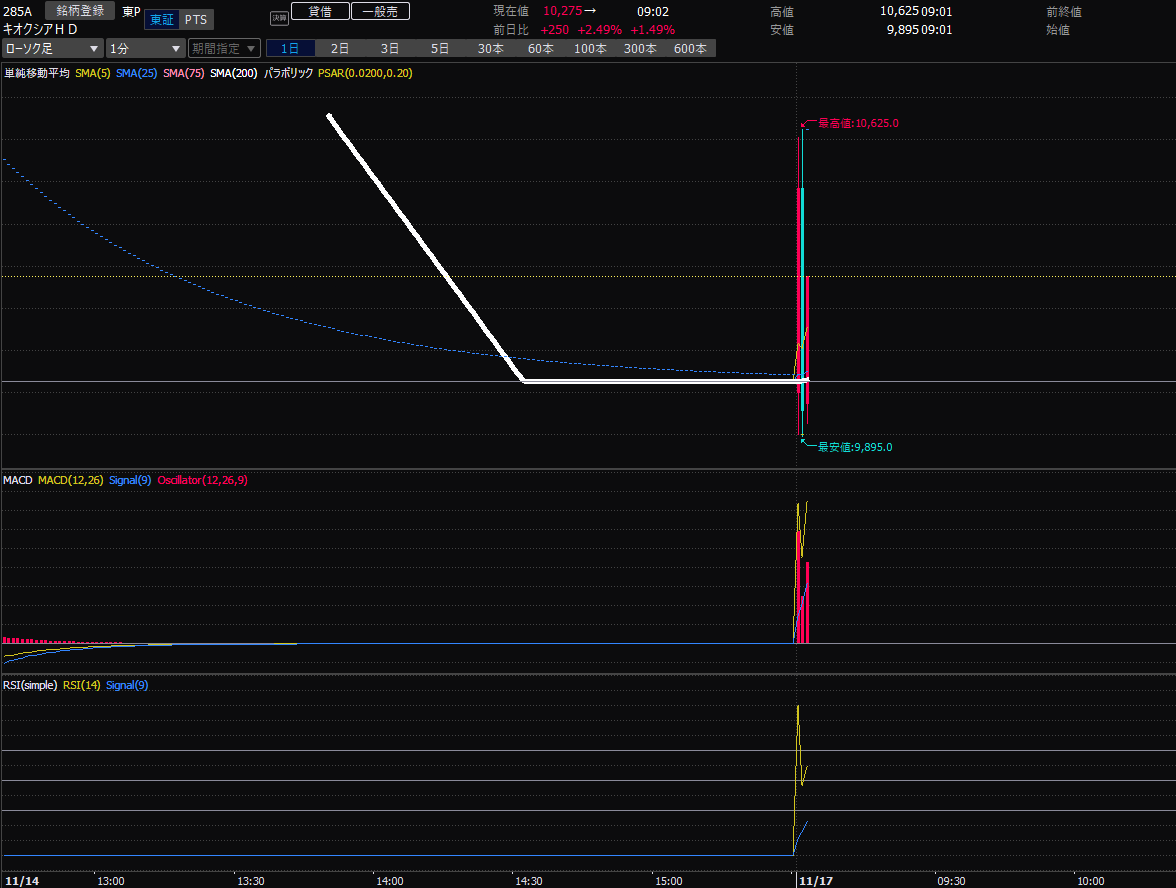Click the RSI(14) indicator label
Image resolution: width=1176 pixels, height=888 pixels.
(81, 685)
